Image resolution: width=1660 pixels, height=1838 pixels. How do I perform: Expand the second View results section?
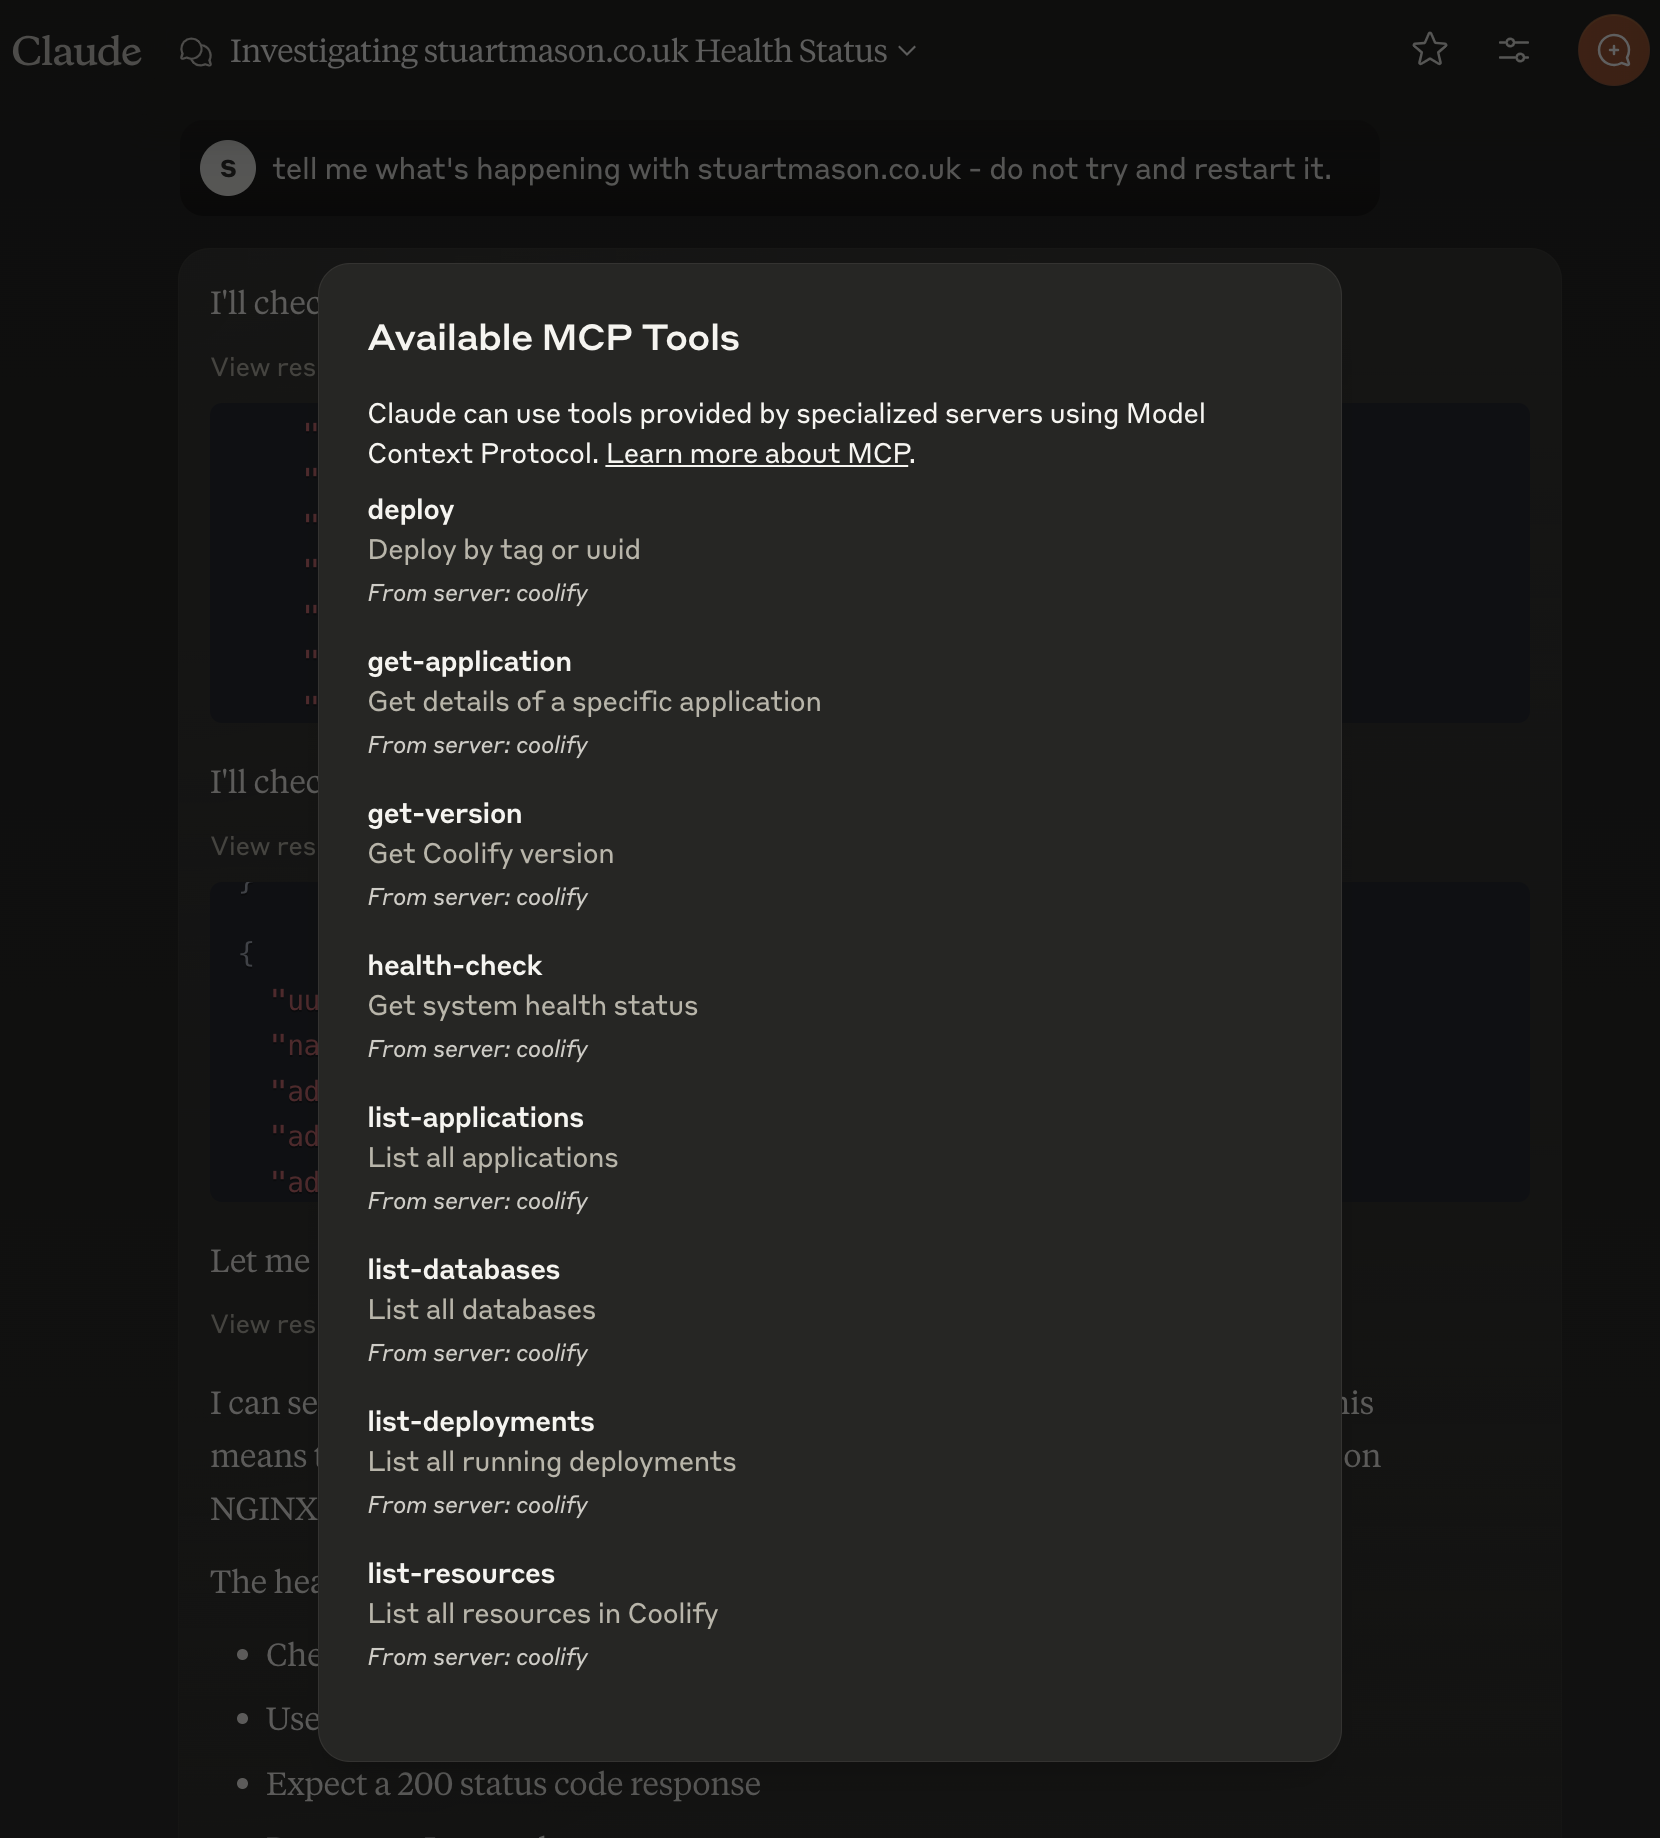(264, 846)
